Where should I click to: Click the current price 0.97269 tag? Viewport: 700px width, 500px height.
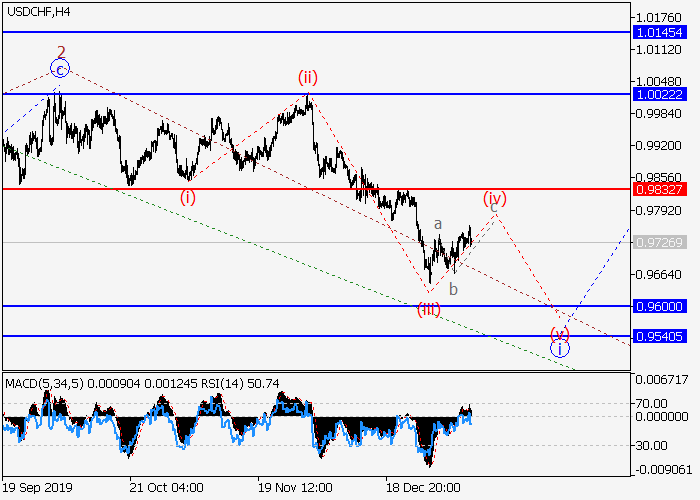point(659,243)
